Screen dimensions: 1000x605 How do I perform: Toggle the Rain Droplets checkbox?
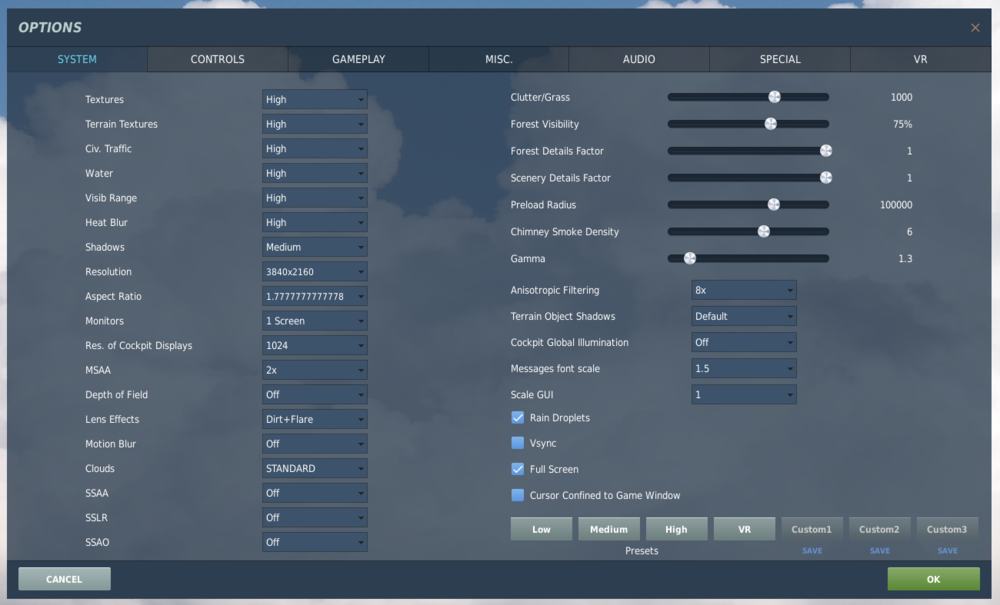coord(517,418)
